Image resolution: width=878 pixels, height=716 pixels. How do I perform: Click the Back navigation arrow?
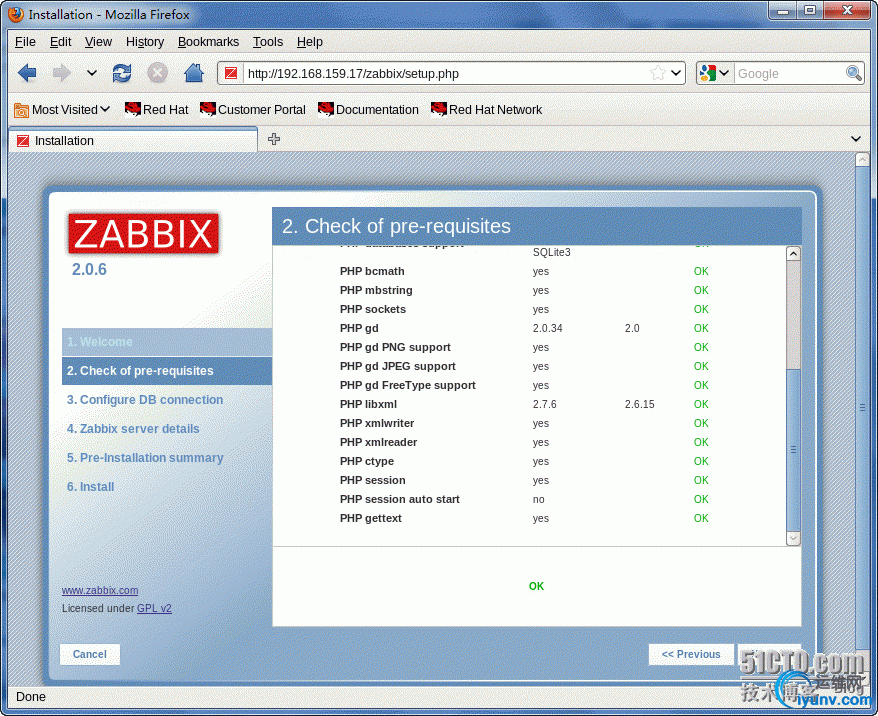[x=27, y=73]
